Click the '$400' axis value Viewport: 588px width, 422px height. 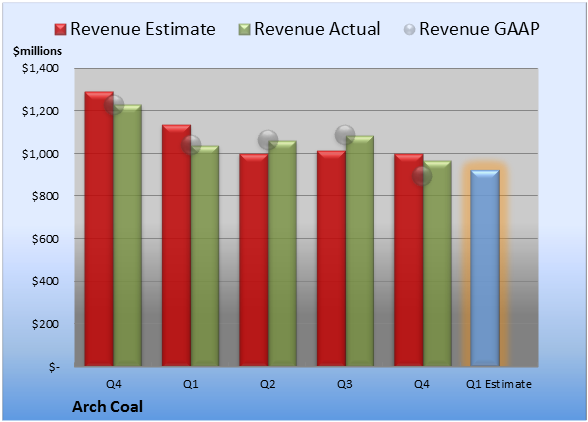click(45, 281)
